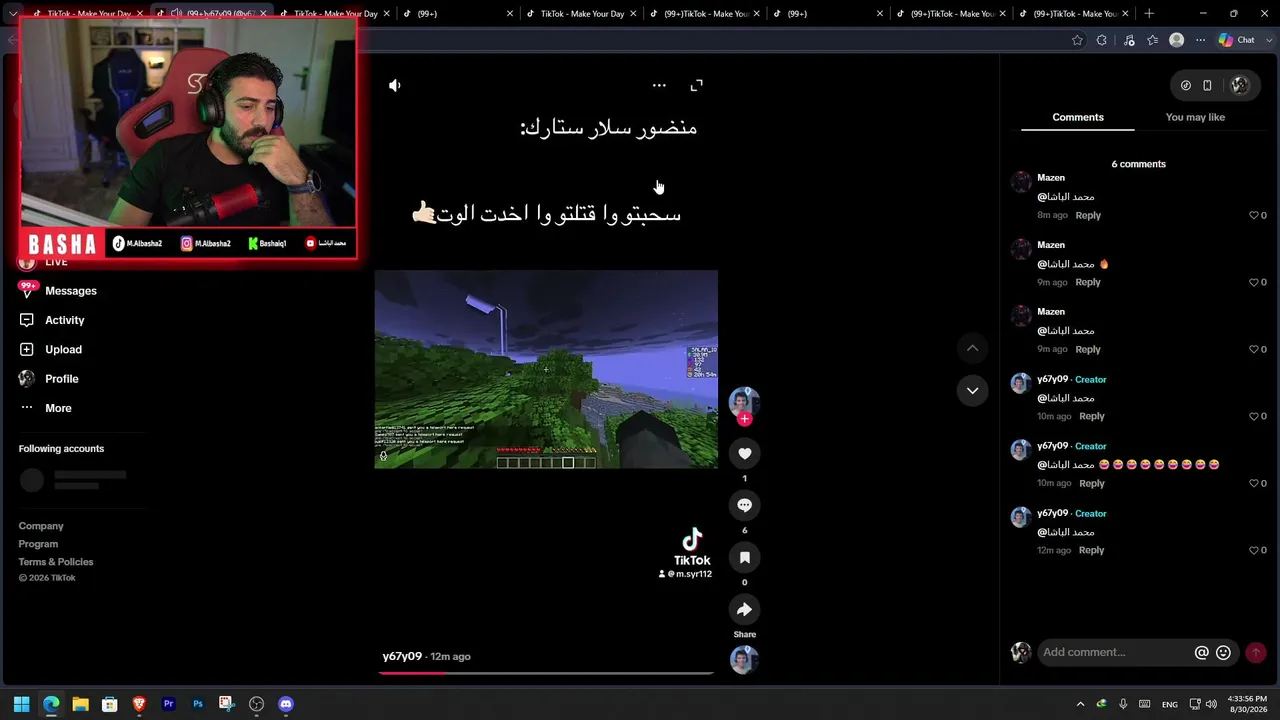Open the video's comment bubble icon
This screenshot has width=1280, height=720.
[x=744, y=506]
